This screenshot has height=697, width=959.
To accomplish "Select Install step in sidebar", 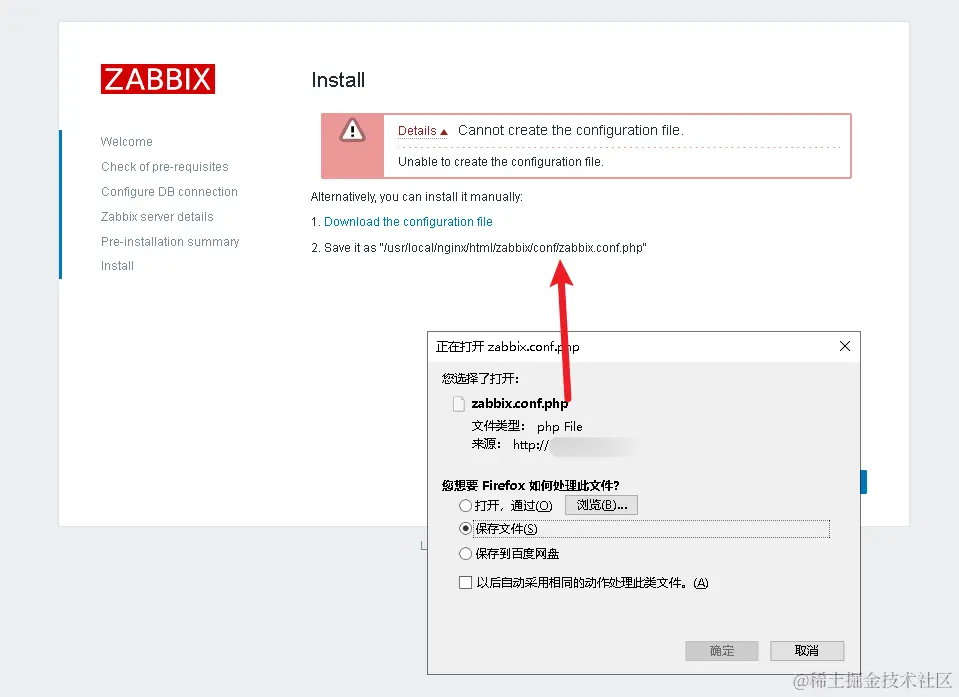I will click(x=117, y=266).
